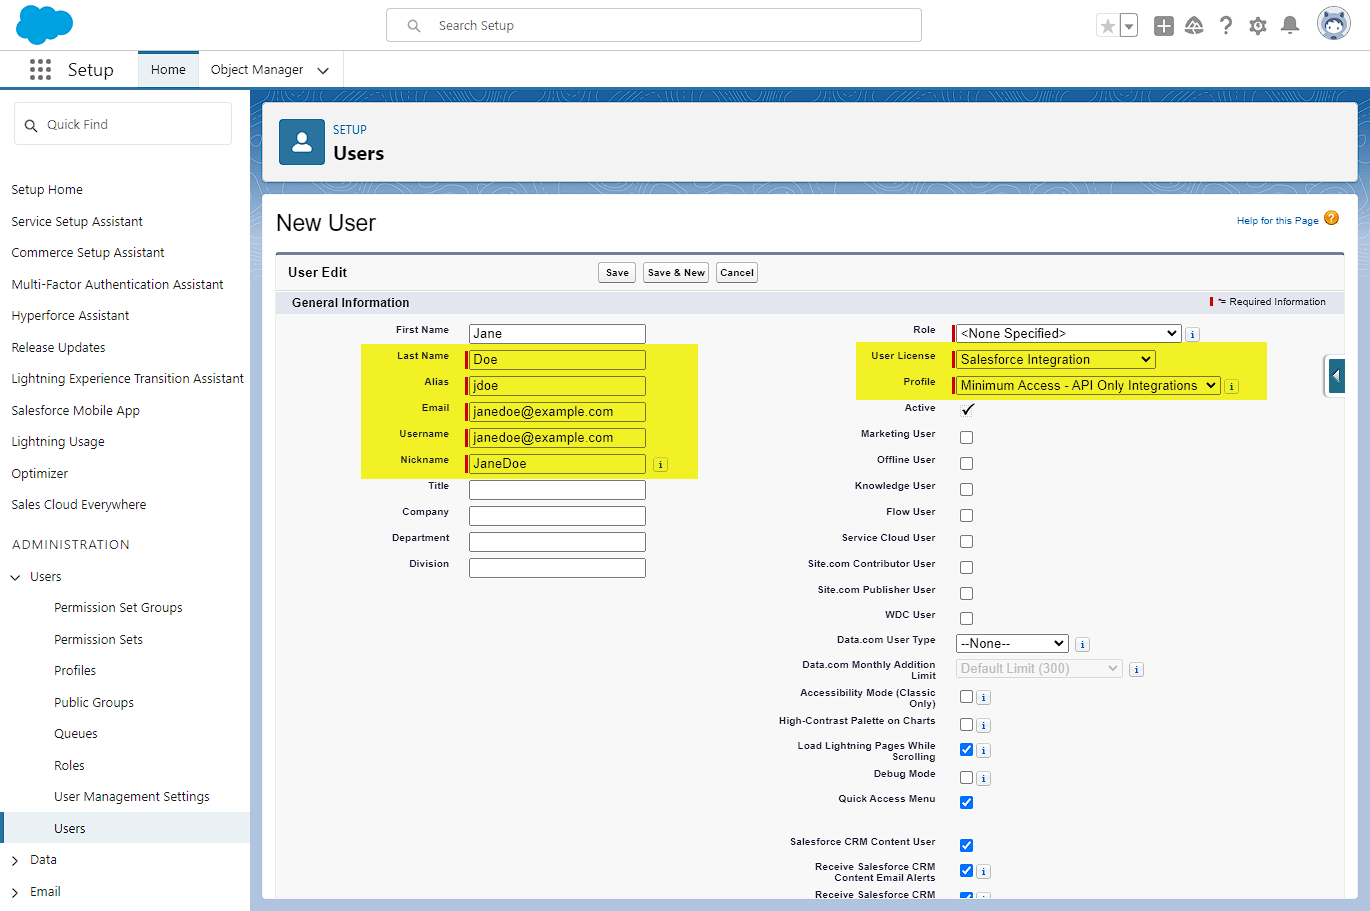Select Permission Sets in the sidebar
The height and width of the screenshot is (911, 1370).
[x=98, y=639]
